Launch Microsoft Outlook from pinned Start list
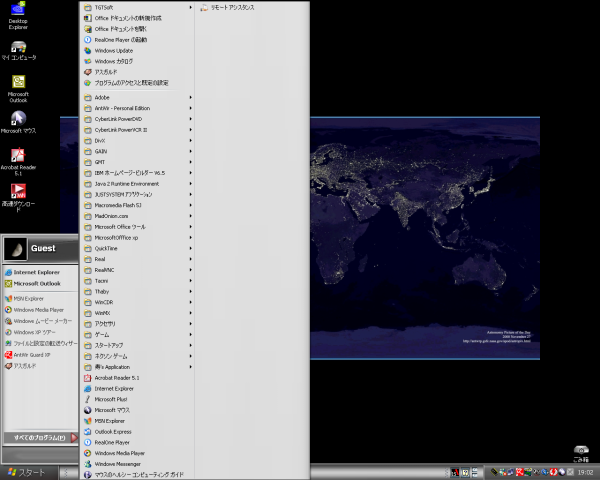Viewport: 600px width, 480px height. click(x=33, y=284)
